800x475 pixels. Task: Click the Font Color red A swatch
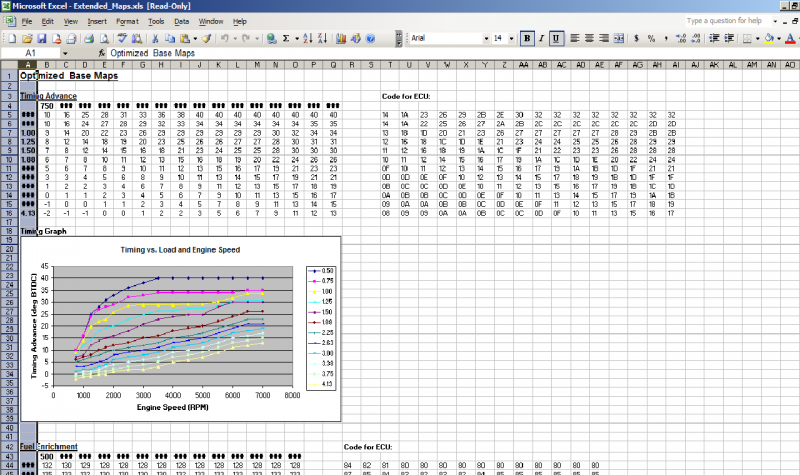pos(790,38)
